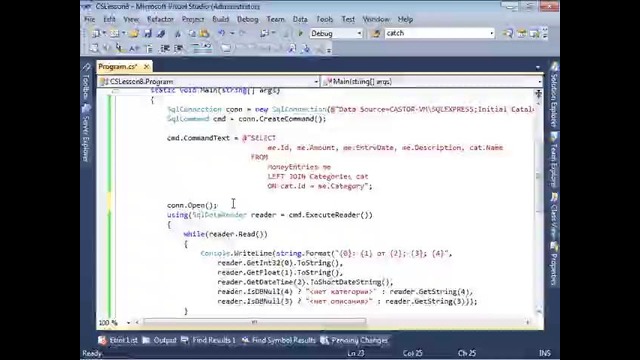Open the Team Explorer side tab
This screenshot has height=360, width=640.
(x=554, y=160)
